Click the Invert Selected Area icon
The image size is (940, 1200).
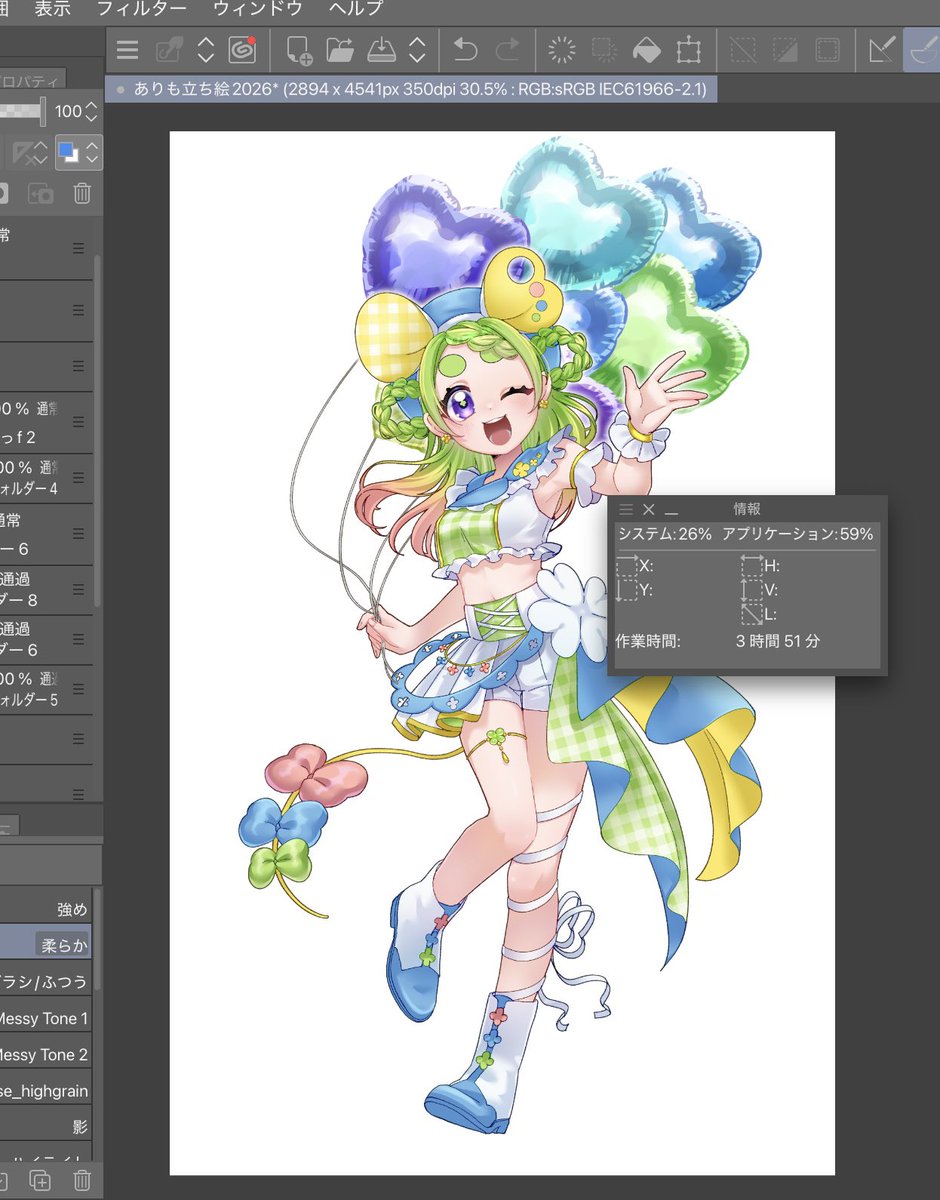tap(785, 50)
